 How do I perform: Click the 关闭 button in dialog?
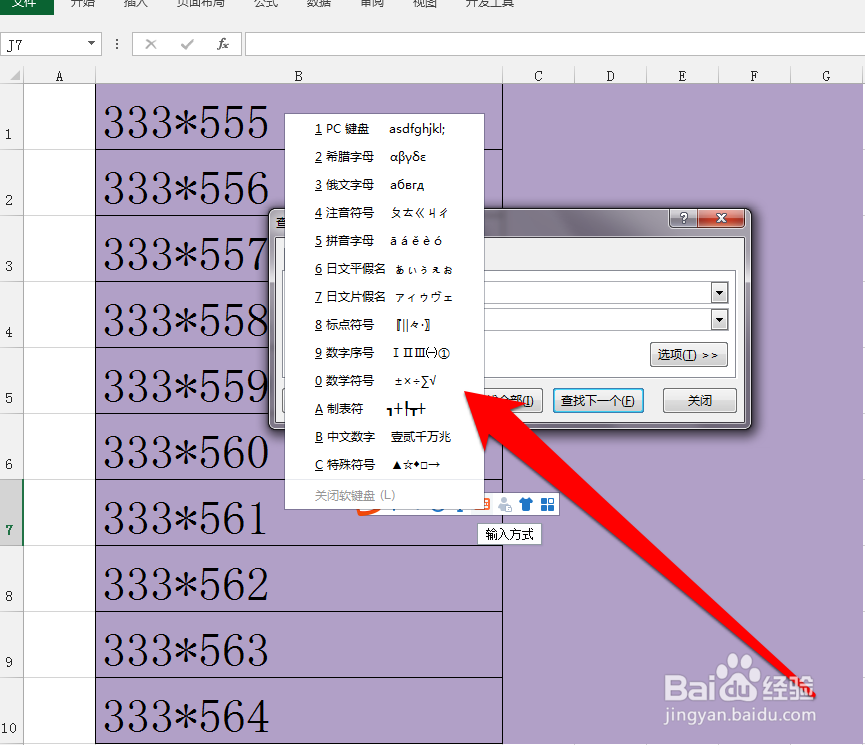(x=700, y=401)
